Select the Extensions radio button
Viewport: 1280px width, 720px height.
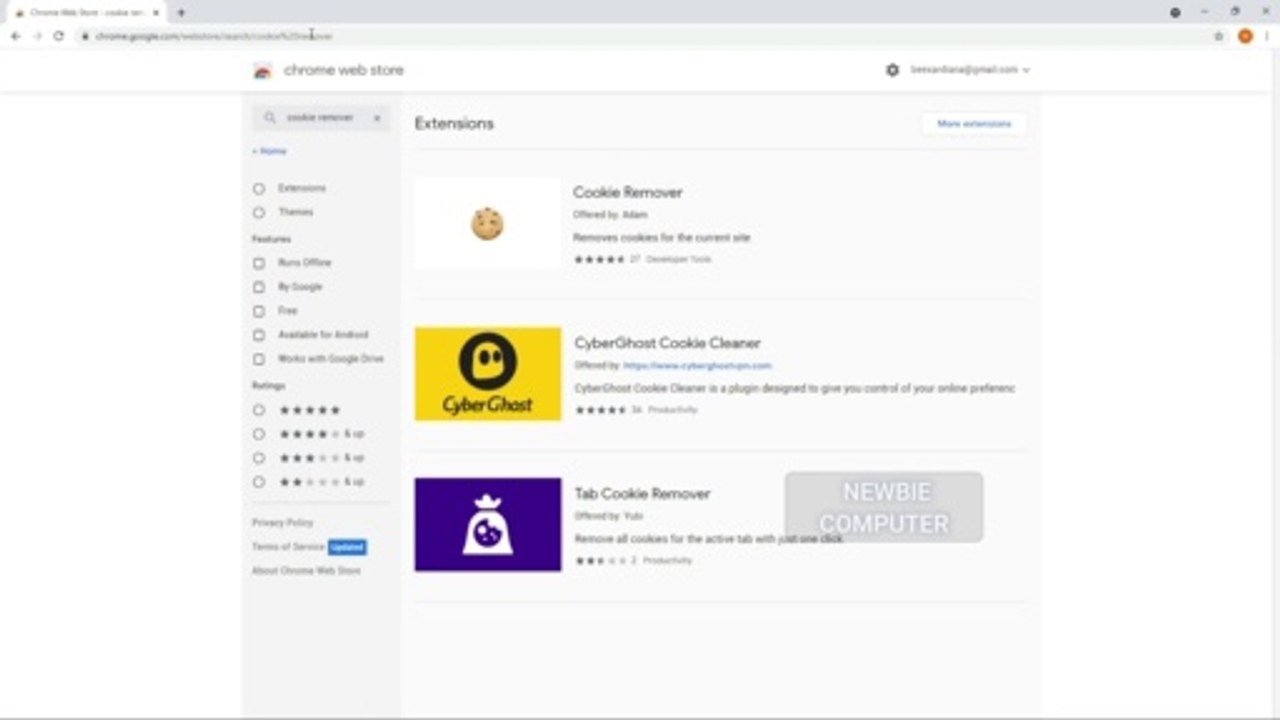click(259, 188)
